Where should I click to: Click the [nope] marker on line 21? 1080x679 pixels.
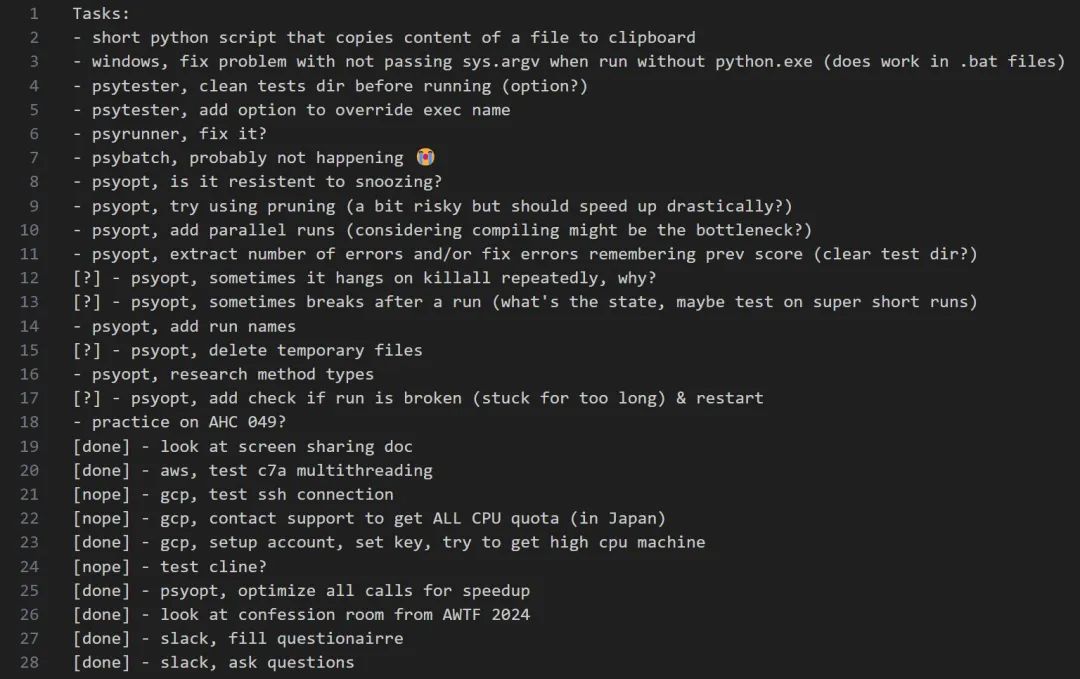pos(101,494)
